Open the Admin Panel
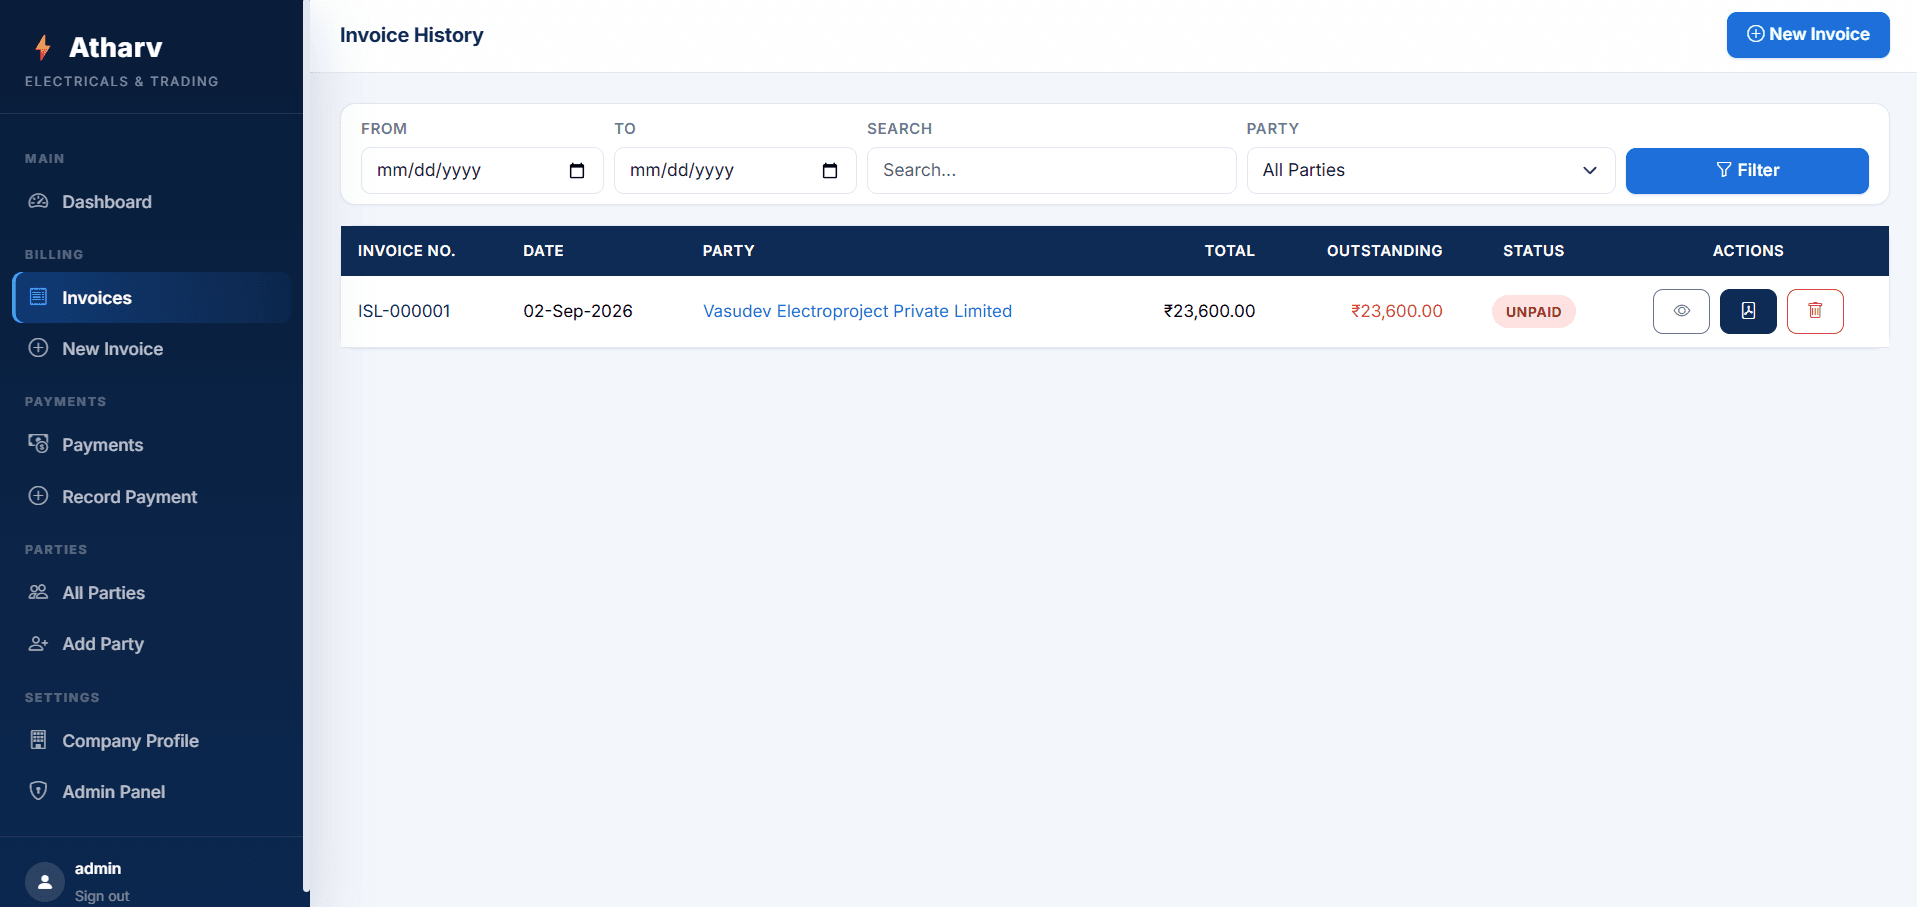 [151, 792]
